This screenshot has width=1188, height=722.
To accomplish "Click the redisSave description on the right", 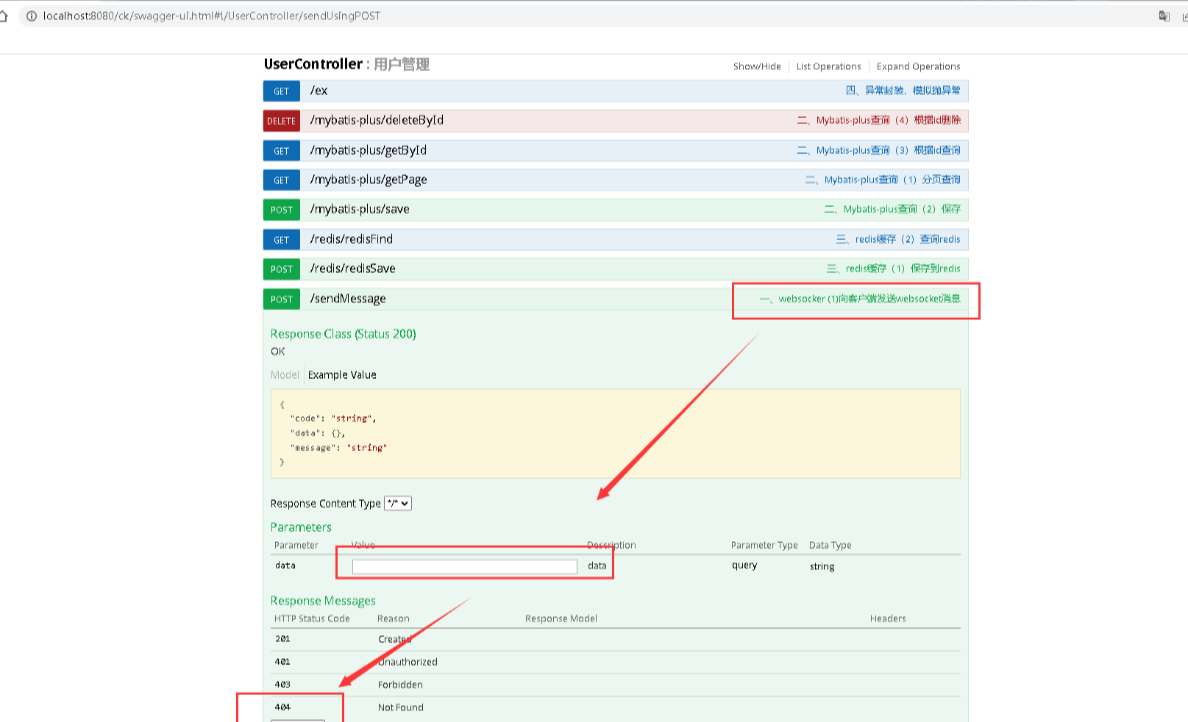I will 893,268.
